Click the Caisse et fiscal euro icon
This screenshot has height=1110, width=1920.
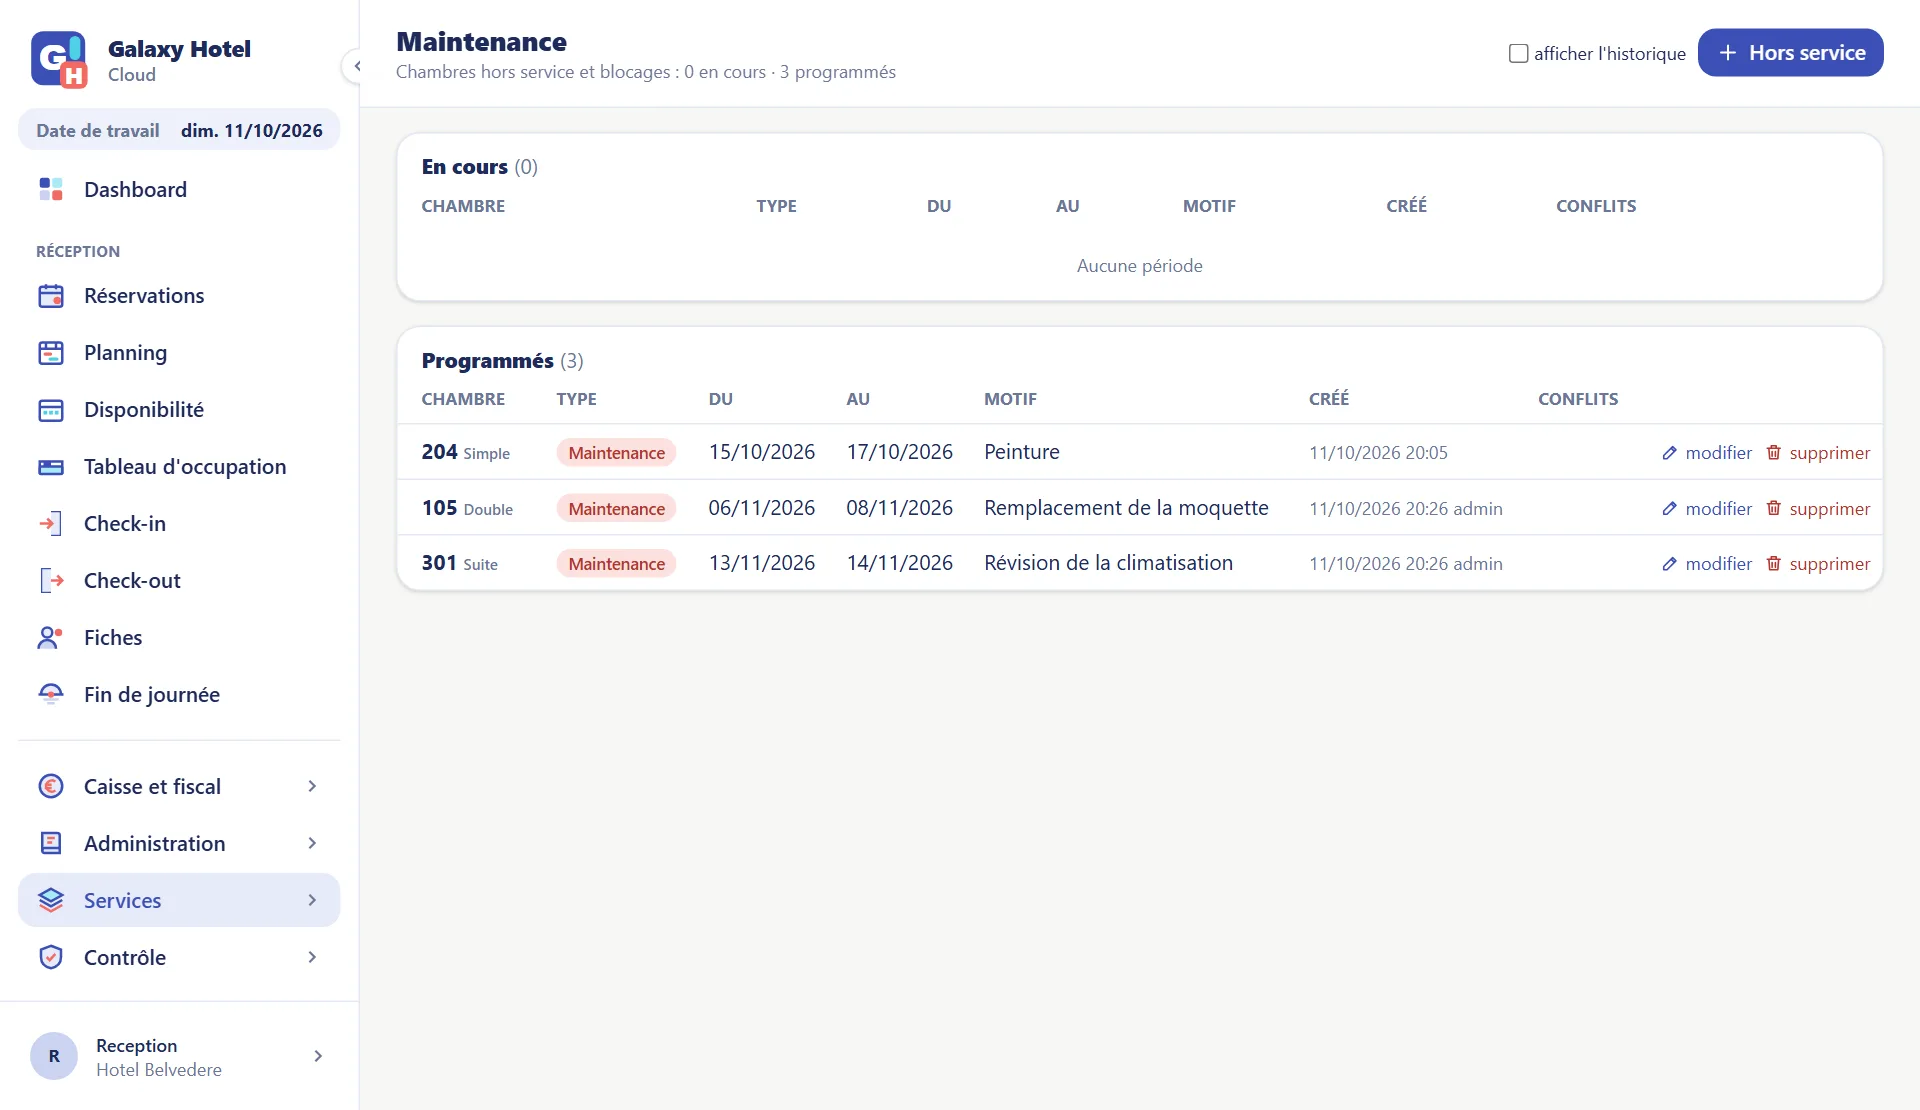click(51, 787)
